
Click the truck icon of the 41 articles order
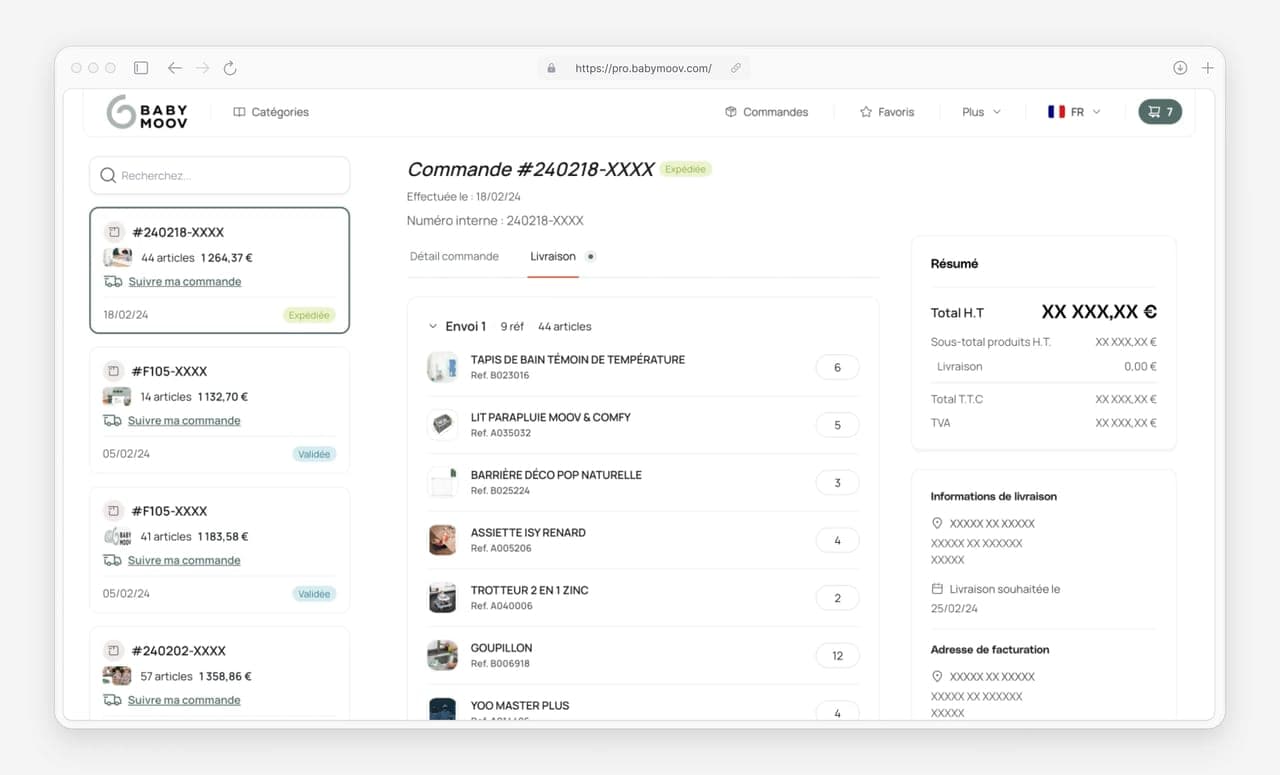click(113, 561)
